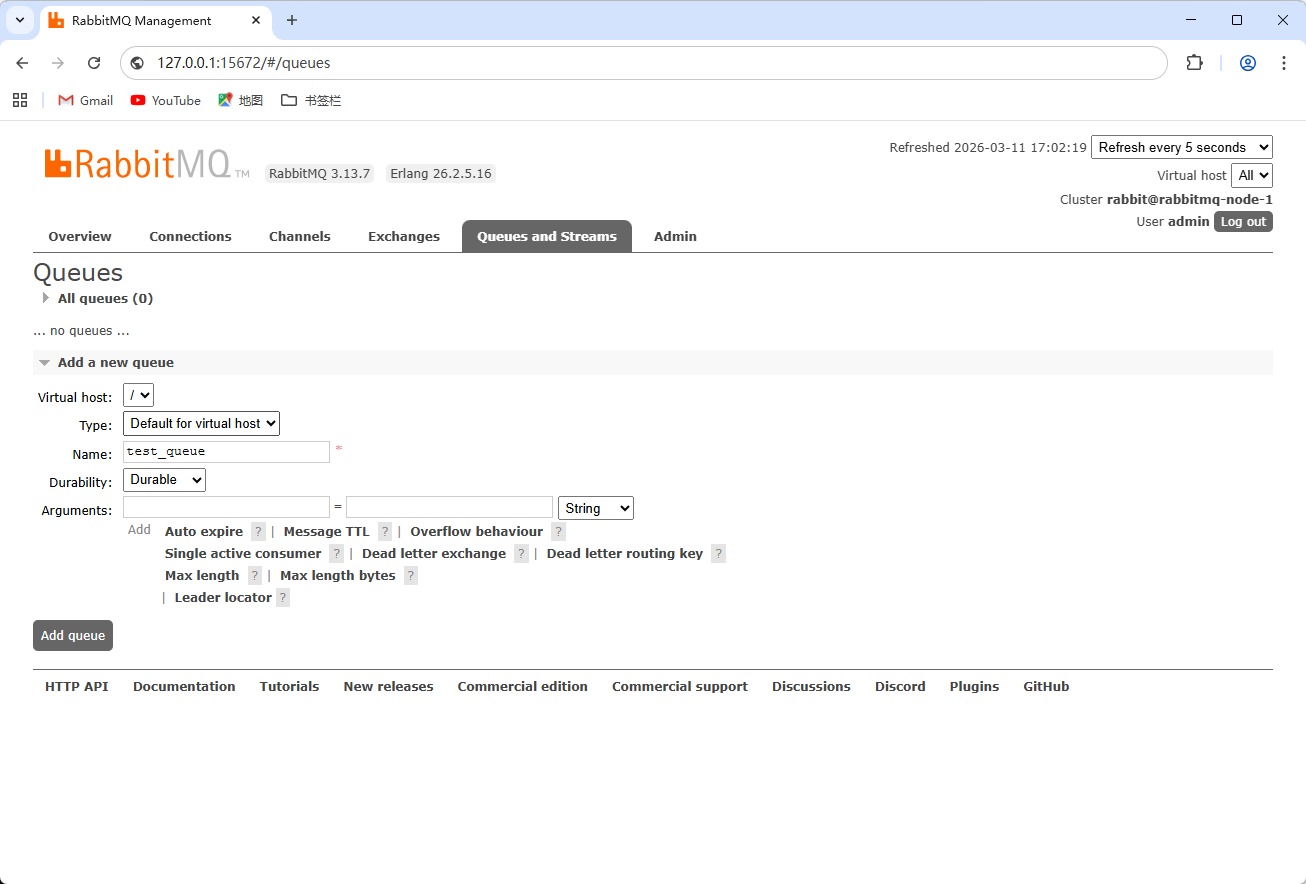Open the apps grid in bookmarks bar

click(20, 100)
